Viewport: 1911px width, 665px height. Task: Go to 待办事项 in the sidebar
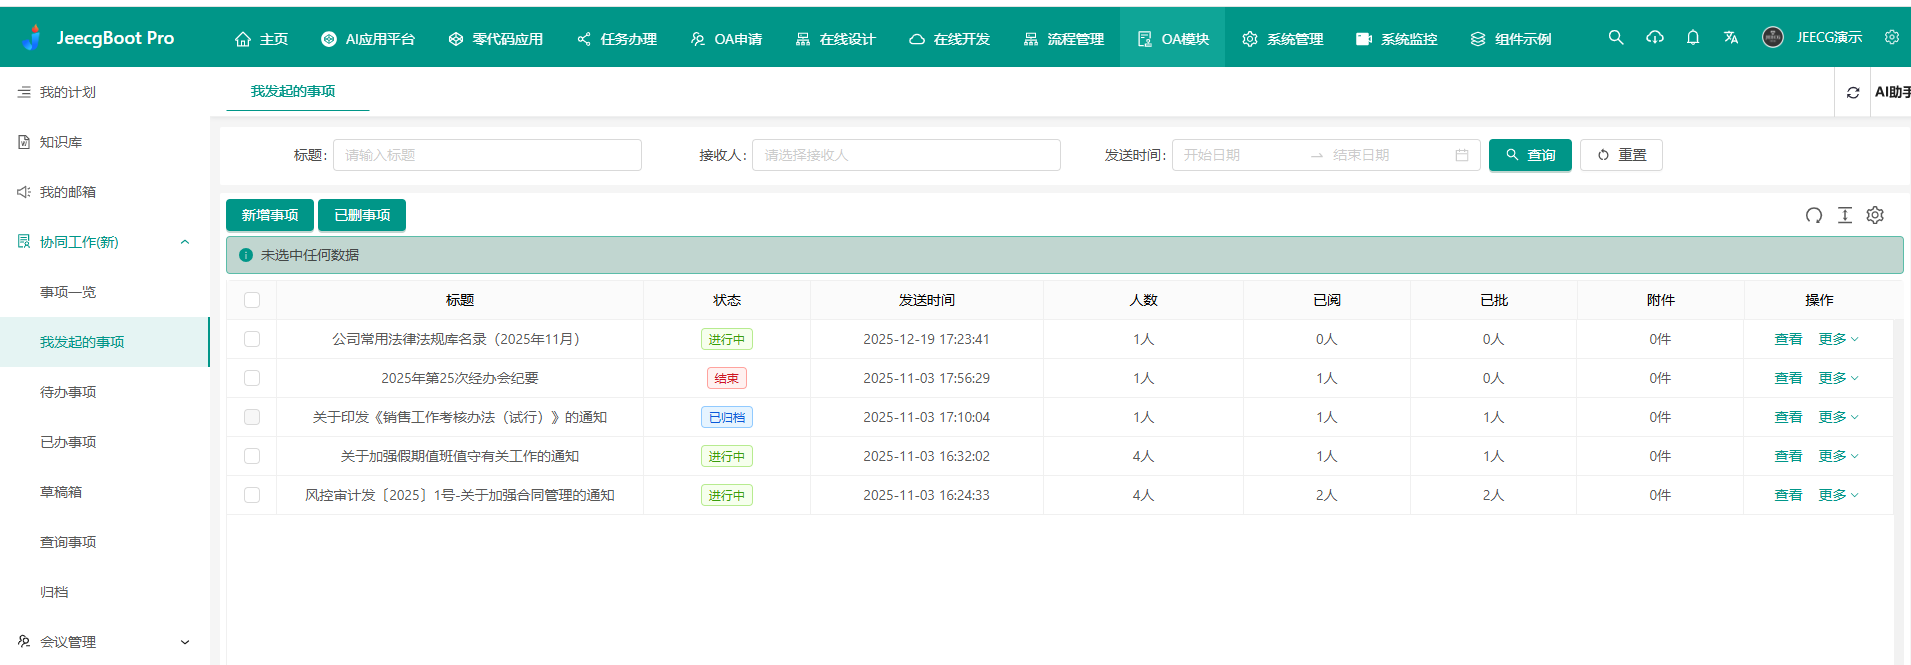click(68, 392)
